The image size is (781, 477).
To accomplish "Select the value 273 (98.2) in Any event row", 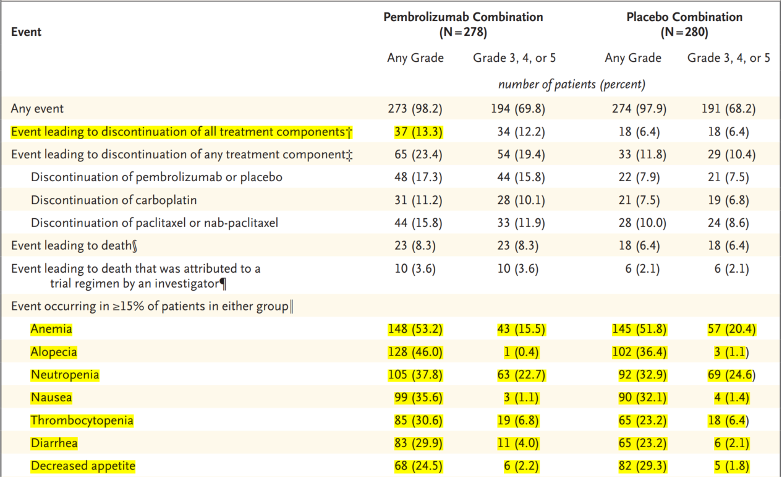I will pos(414,108).
